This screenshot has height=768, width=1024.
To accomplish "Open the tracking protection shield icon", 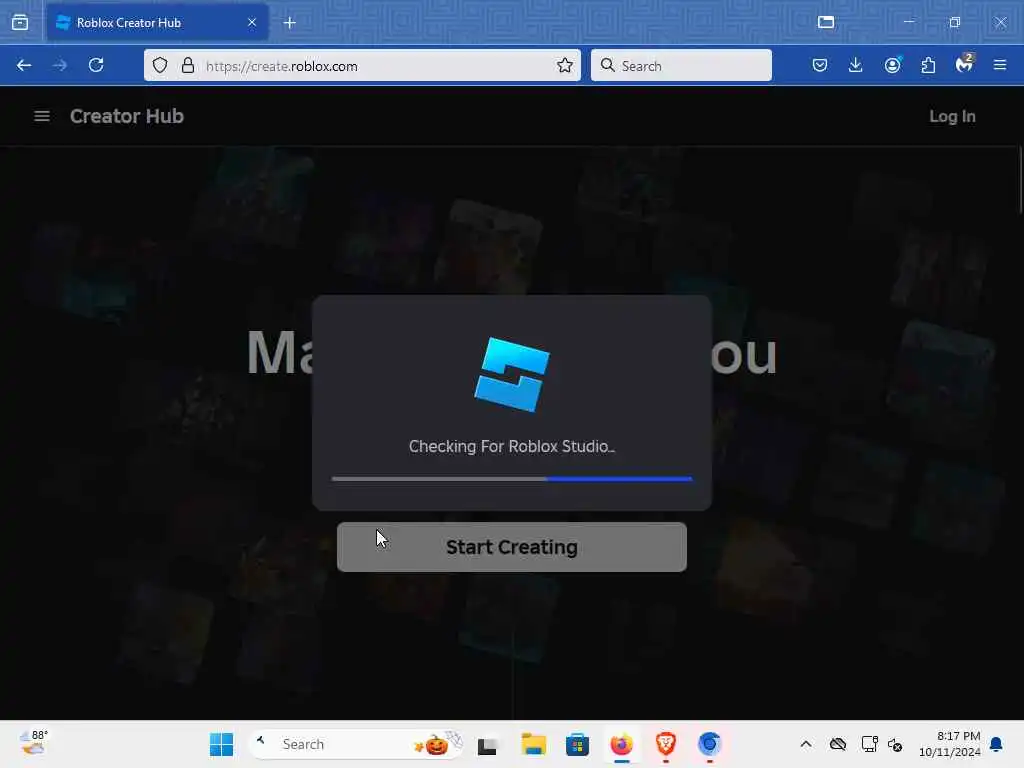I will click(x=160, y=65).
